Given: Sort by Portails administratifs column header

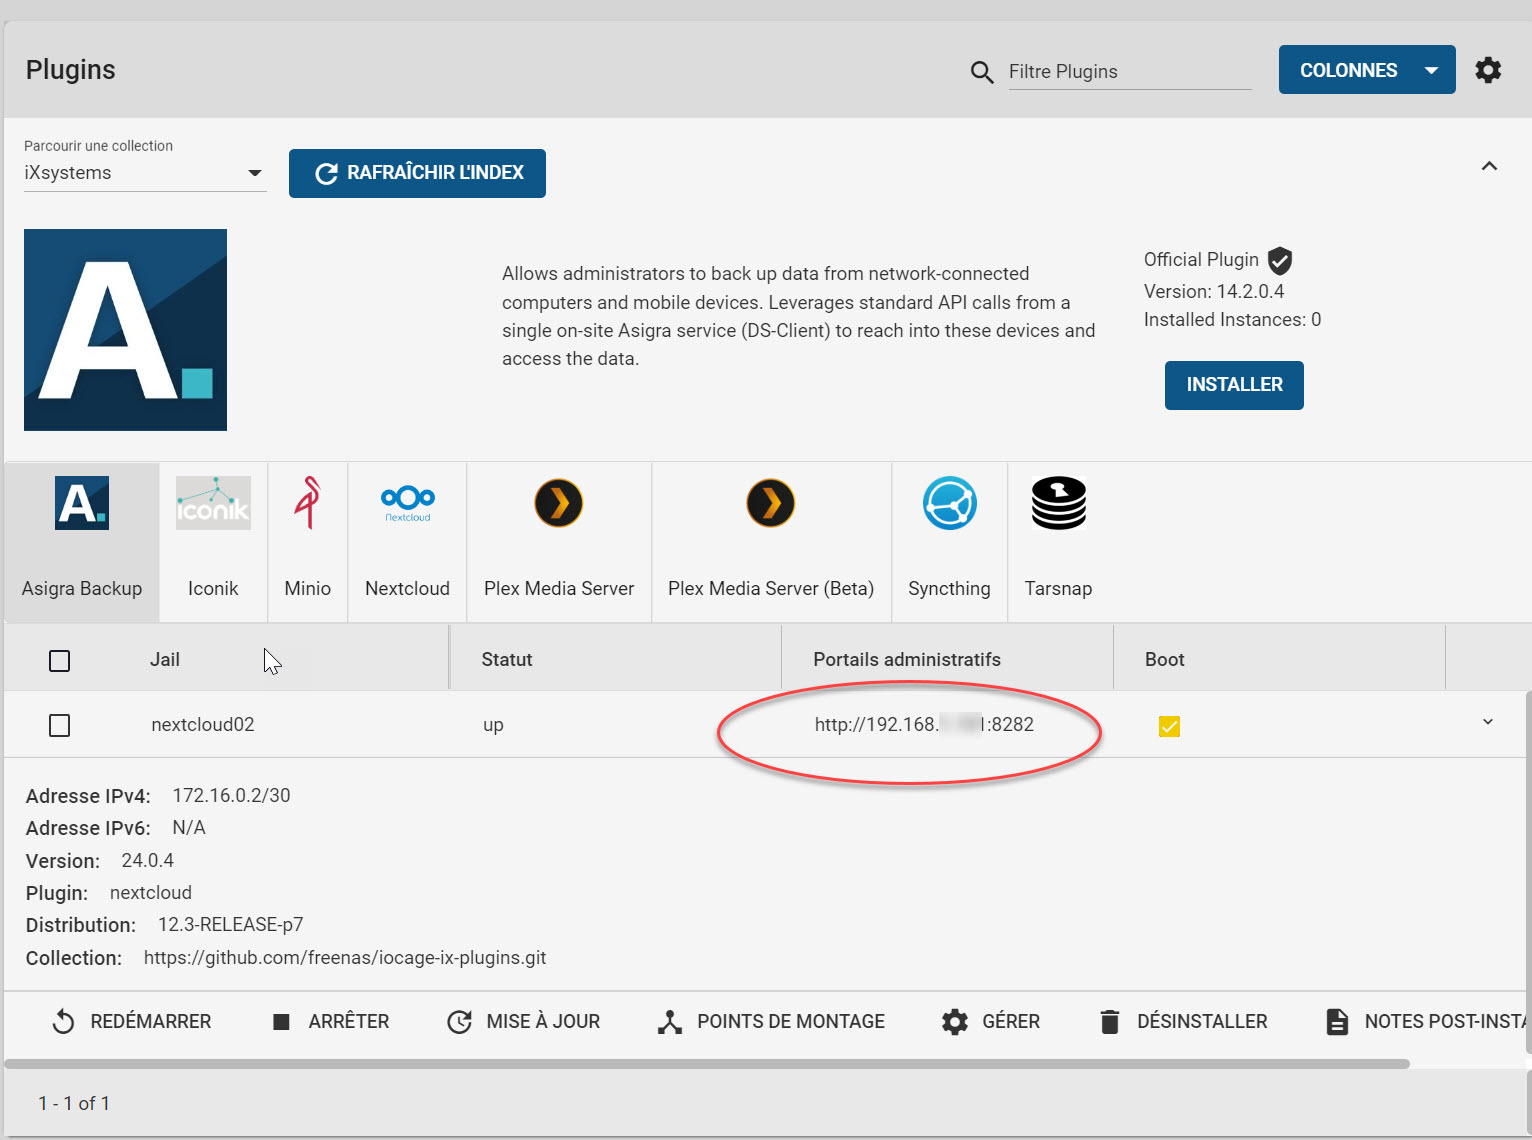Looking at the screenshot, I should [907, 660].
